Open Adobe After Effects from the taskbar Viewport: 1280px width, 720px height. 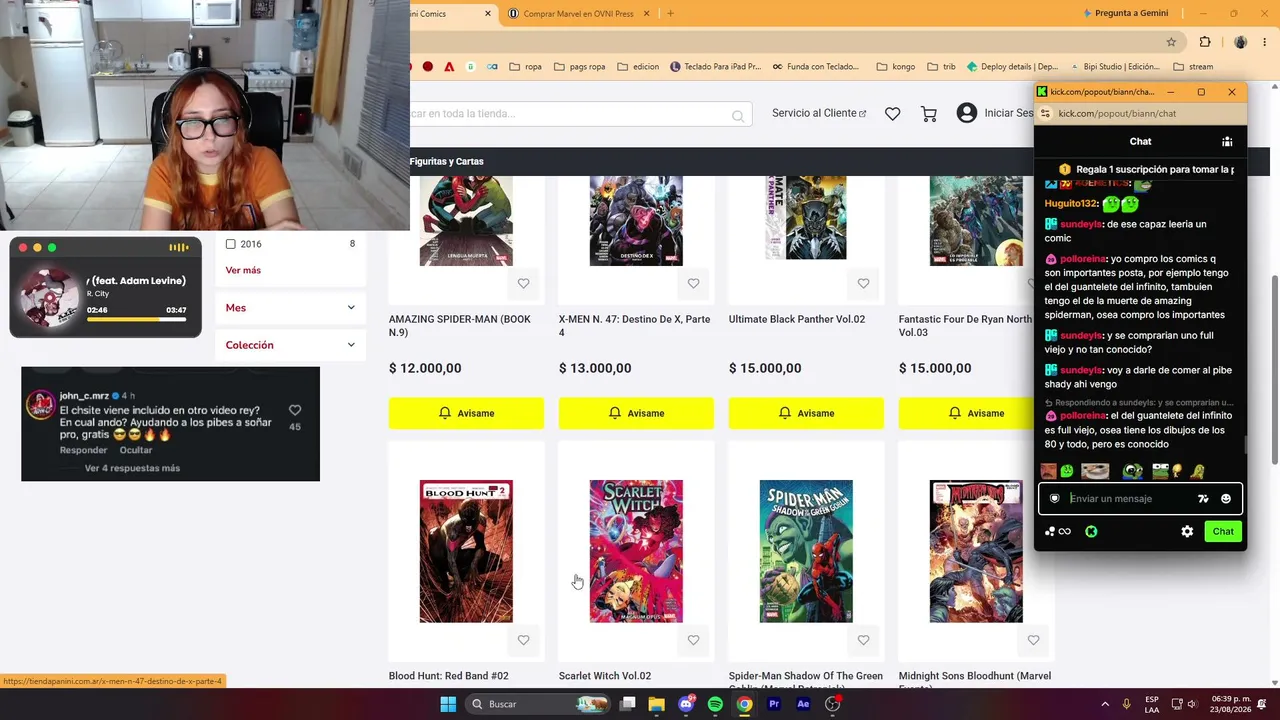point(803,704)
